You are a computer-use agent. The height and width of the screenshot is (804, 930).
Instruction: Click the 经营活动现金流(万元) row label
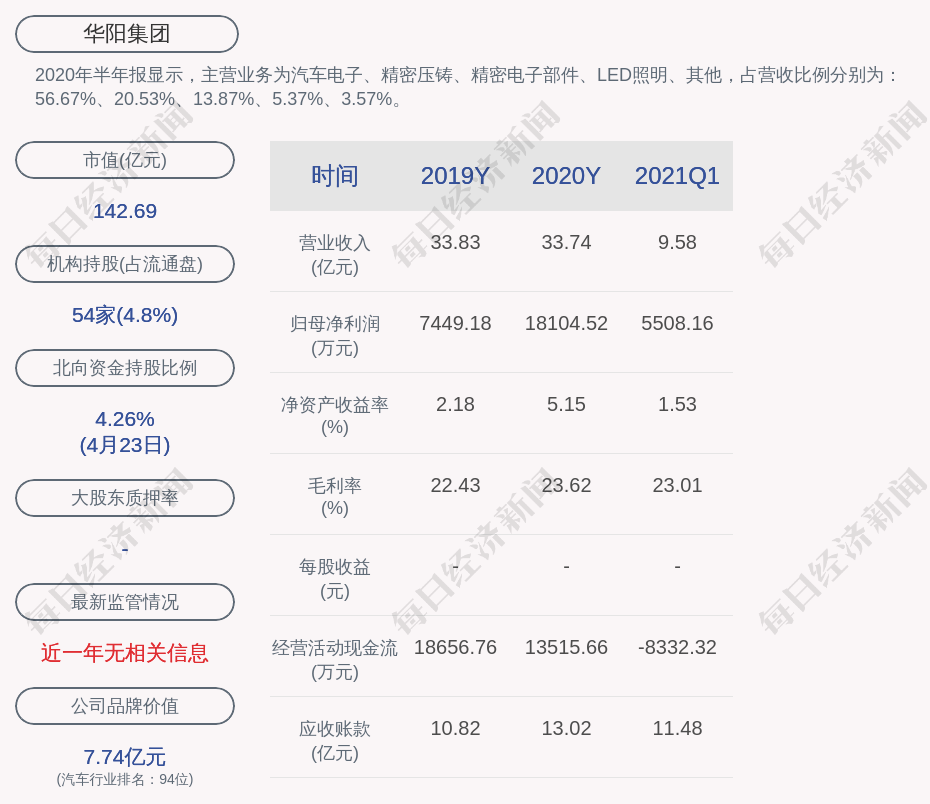[335, 659]
